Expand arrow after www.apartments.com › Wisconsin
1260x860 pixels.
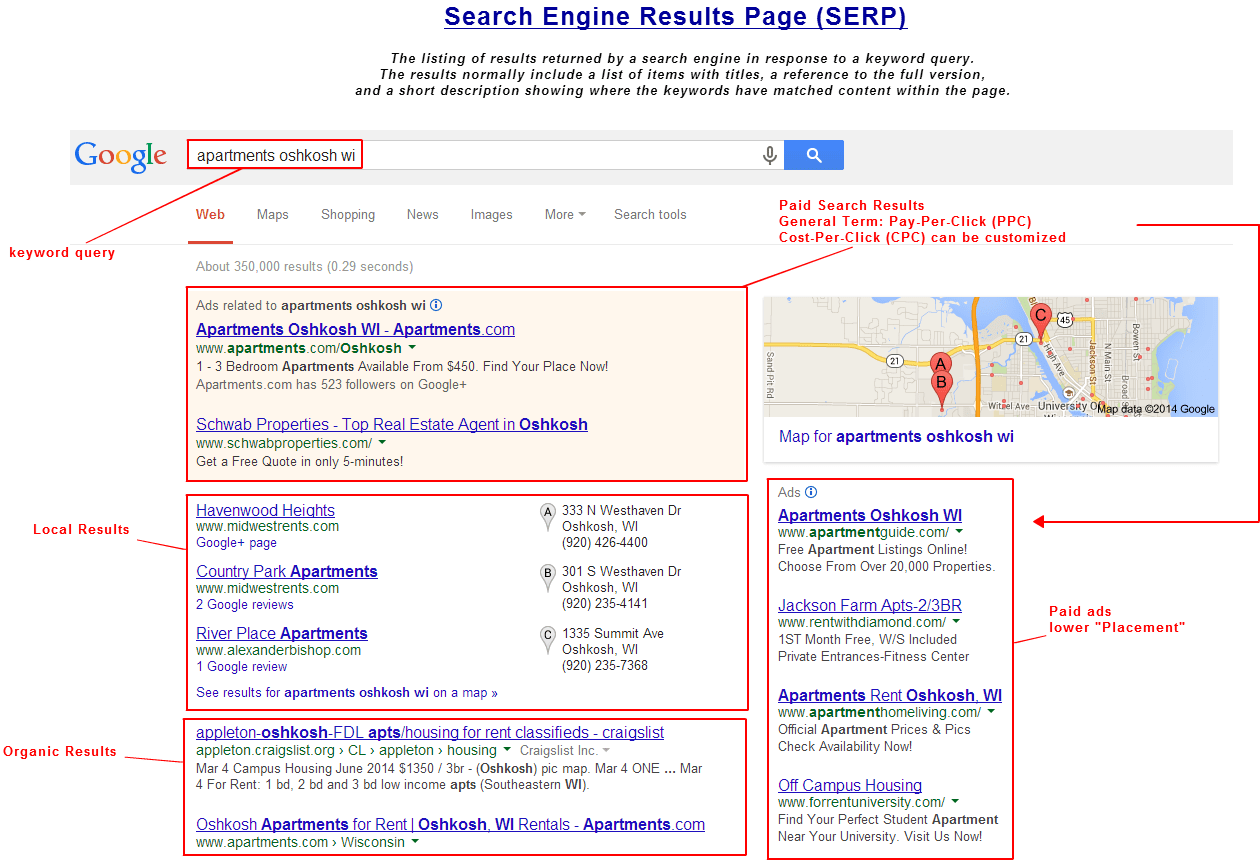pyautogui.click(x=415, y=842)
